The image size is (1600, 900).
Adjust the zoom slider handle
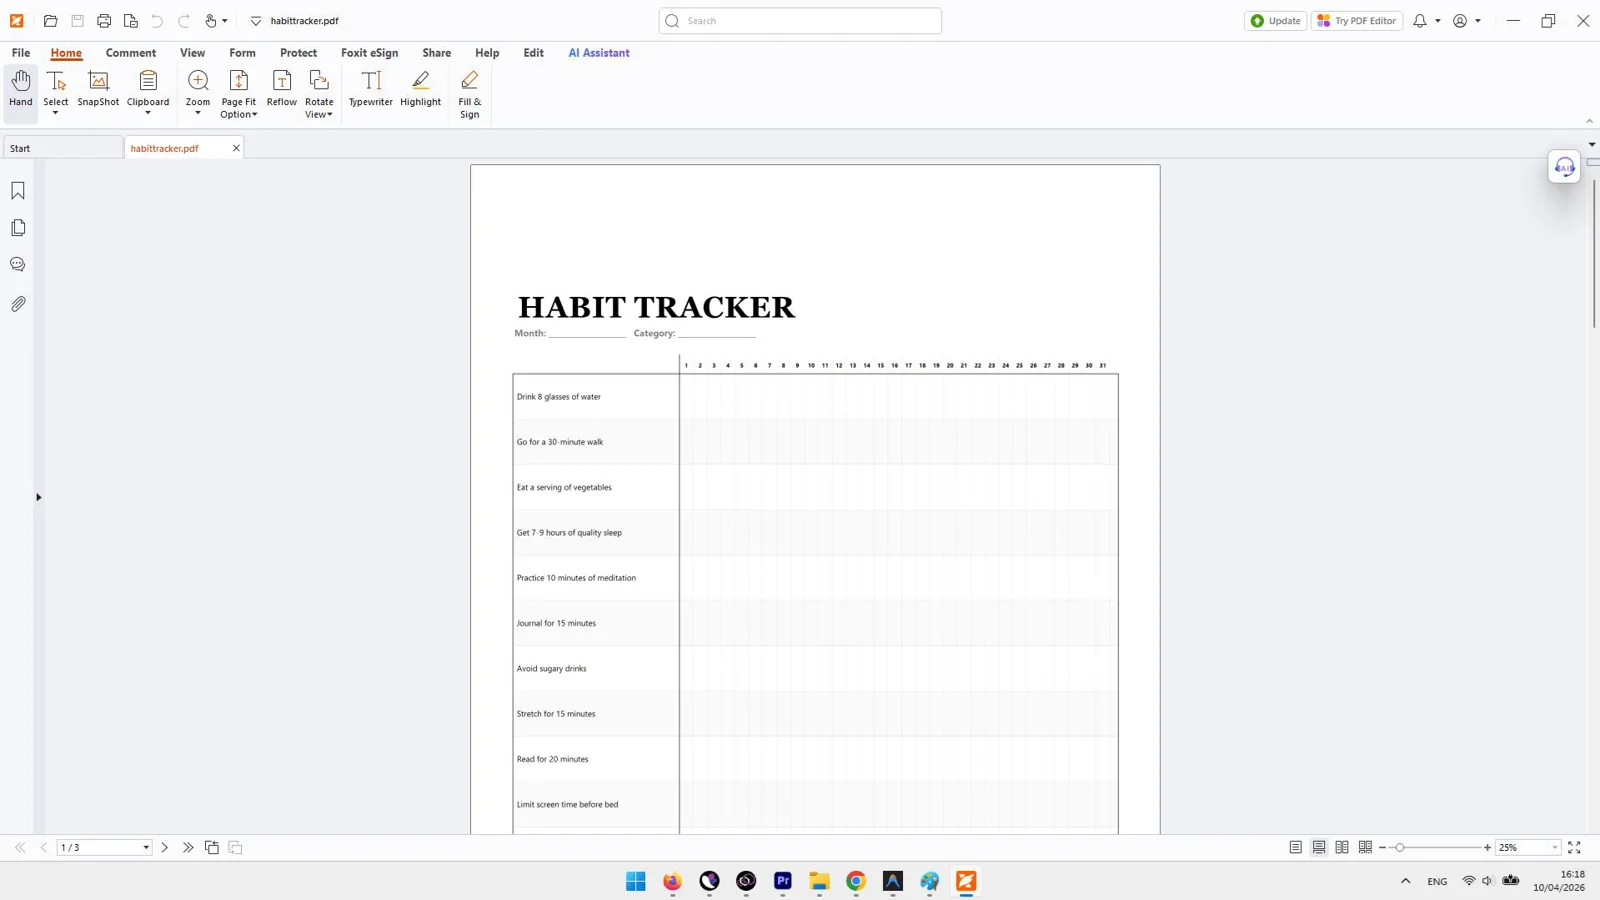point(1400,848)
